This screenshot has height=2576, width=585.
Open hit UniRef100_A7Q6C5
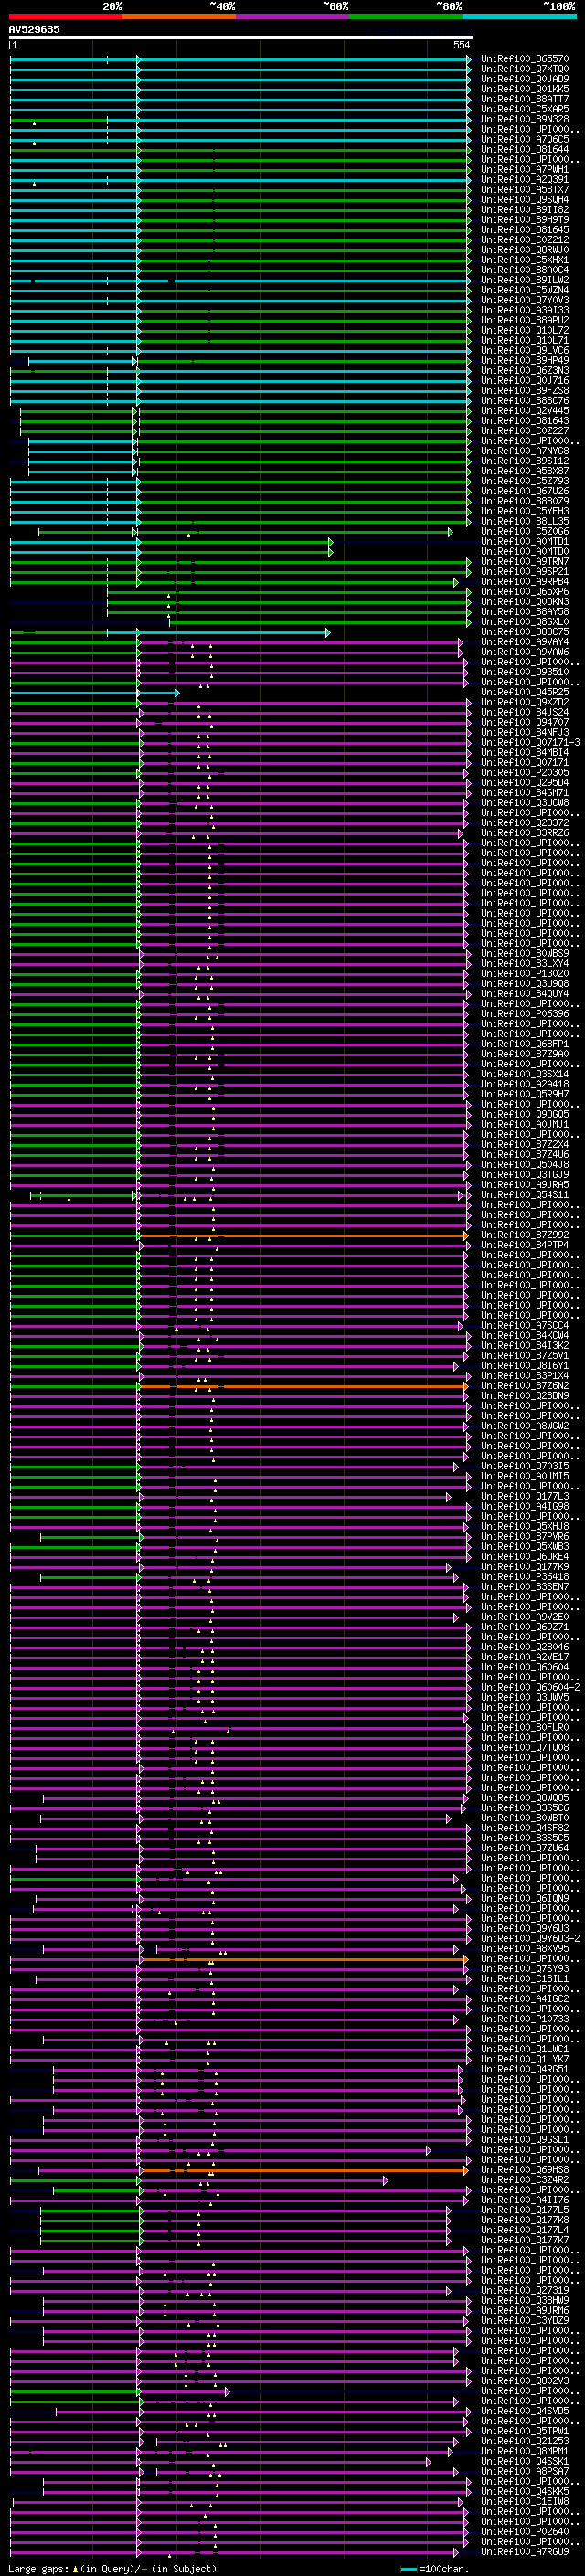(525, 139)
